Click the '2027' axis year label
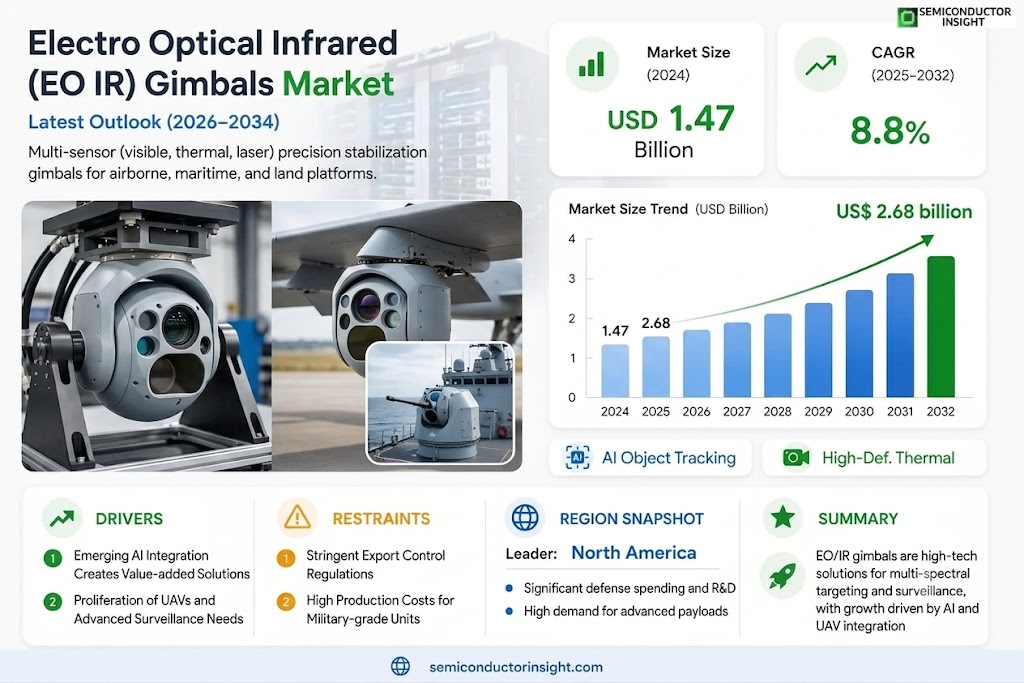Screen dimensions: 1024x683 pyautogui.click(x=737, y=411)
